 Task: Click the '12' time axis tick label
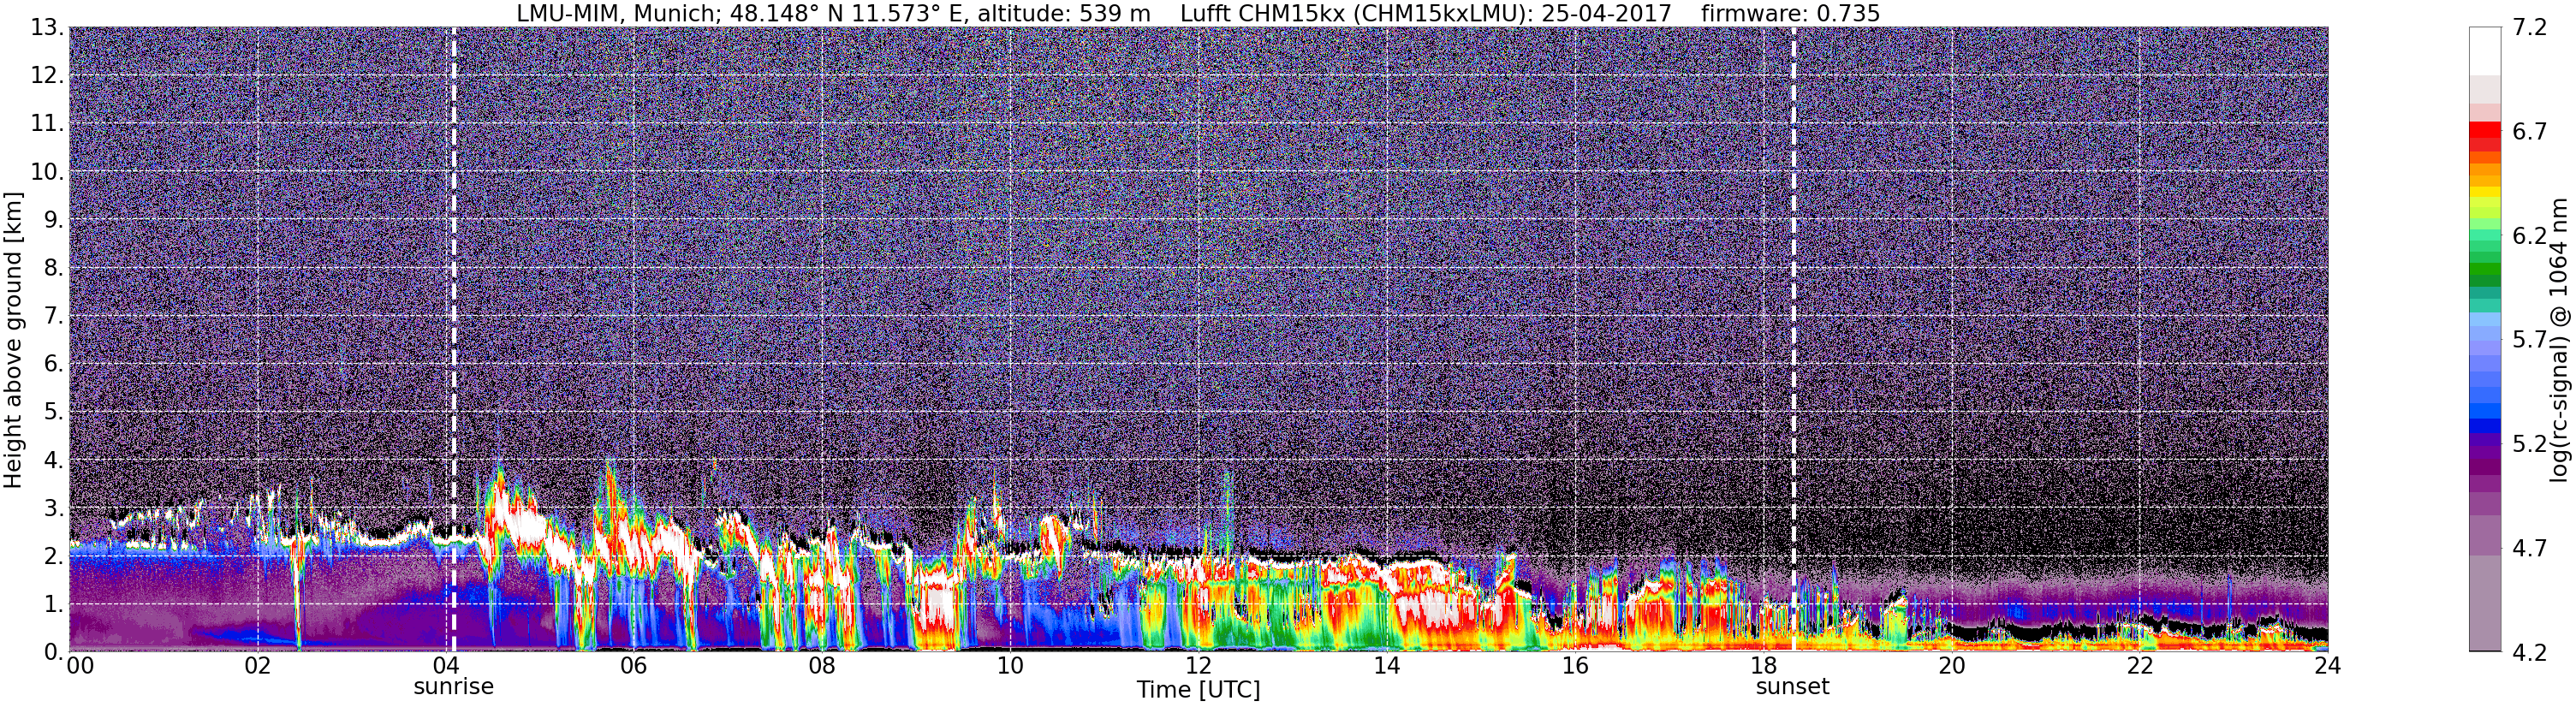pyautogui.click(x=1198, y=666)
